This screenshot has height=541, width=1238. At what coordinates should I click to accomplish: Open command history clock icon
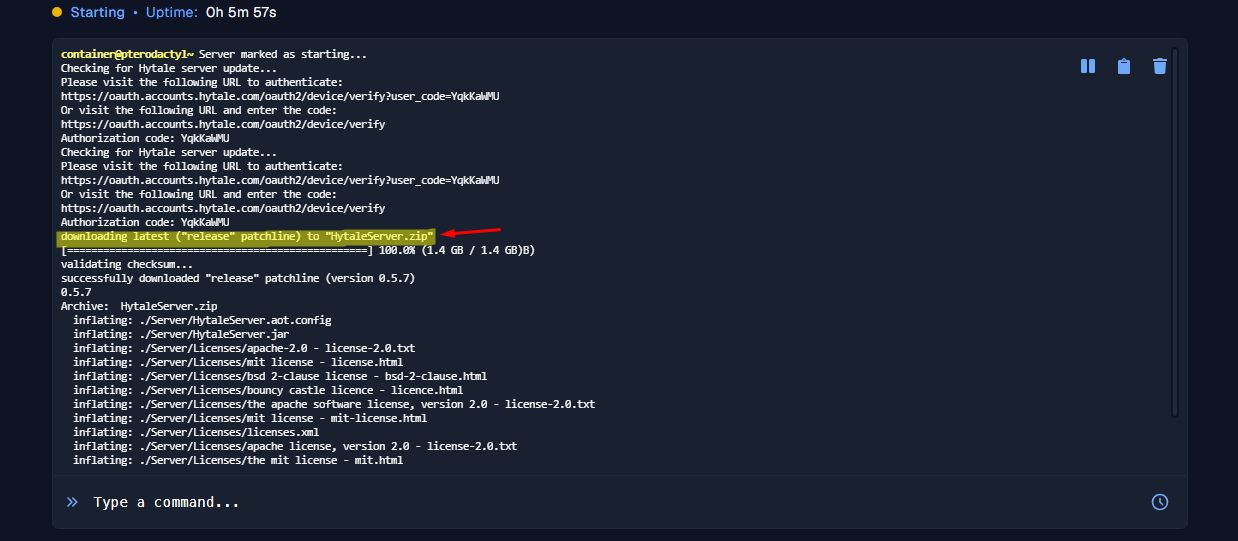coord(1160,502)
